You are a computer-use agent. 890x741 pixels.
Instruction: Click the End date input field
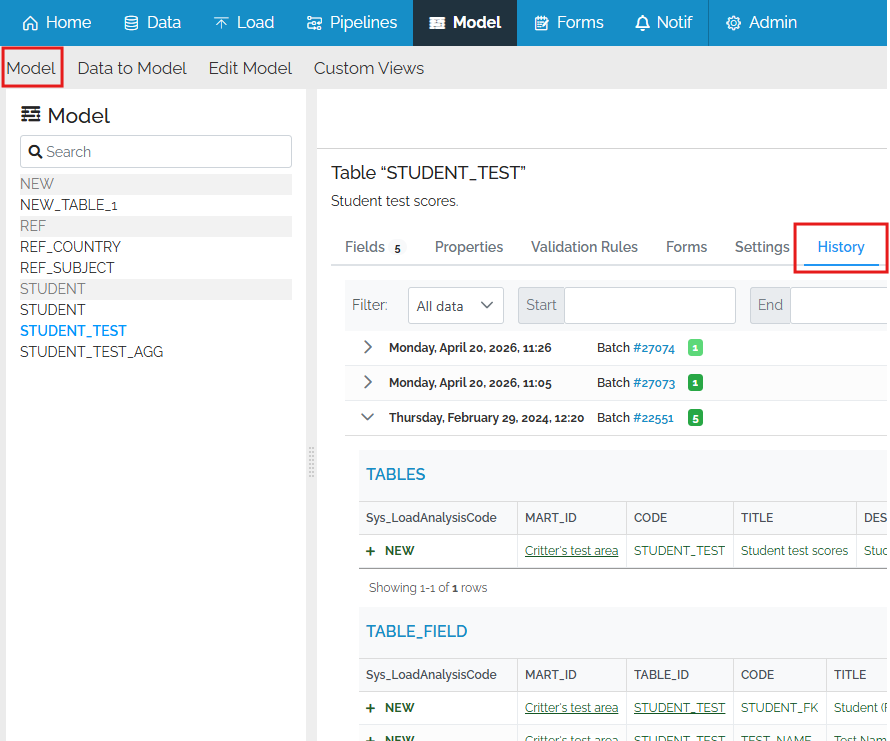click(838, 305)
